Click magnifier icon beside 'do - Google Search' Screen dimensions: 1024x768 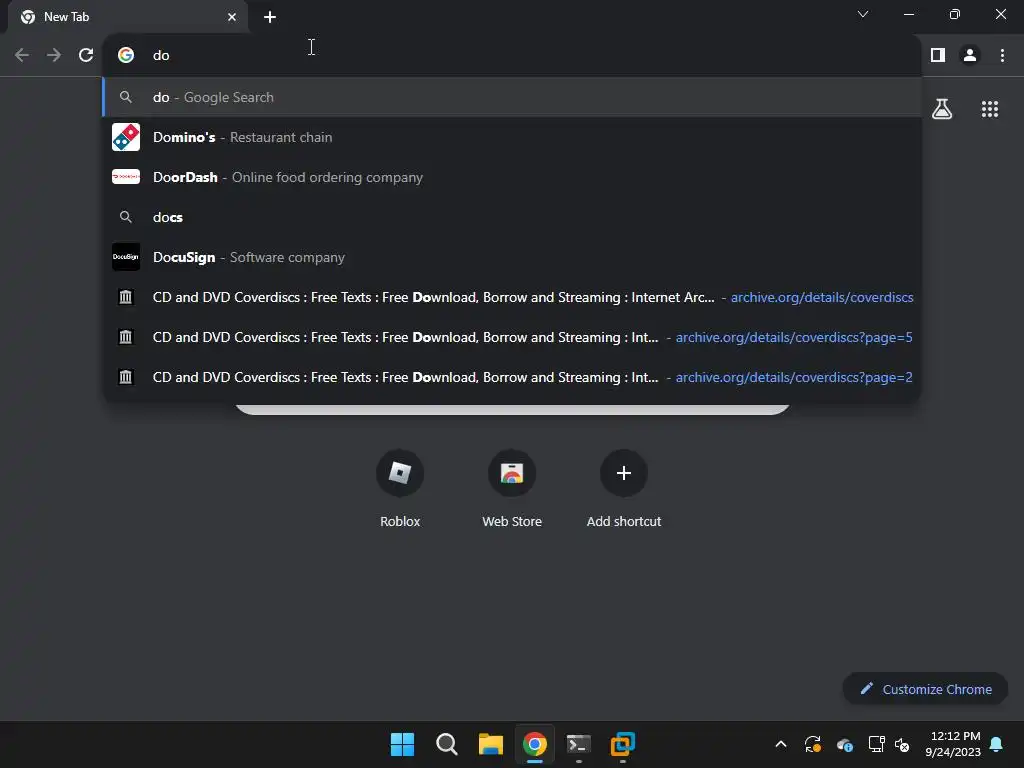pos(126,97)
